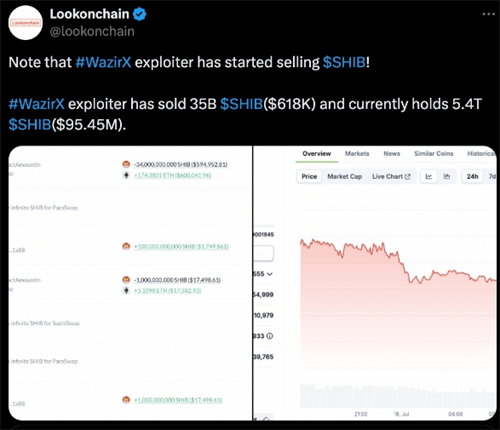The height and width of the screenshot is (430, 500).
Task: Toggle the Price chart view
Action: pos(309,177)
